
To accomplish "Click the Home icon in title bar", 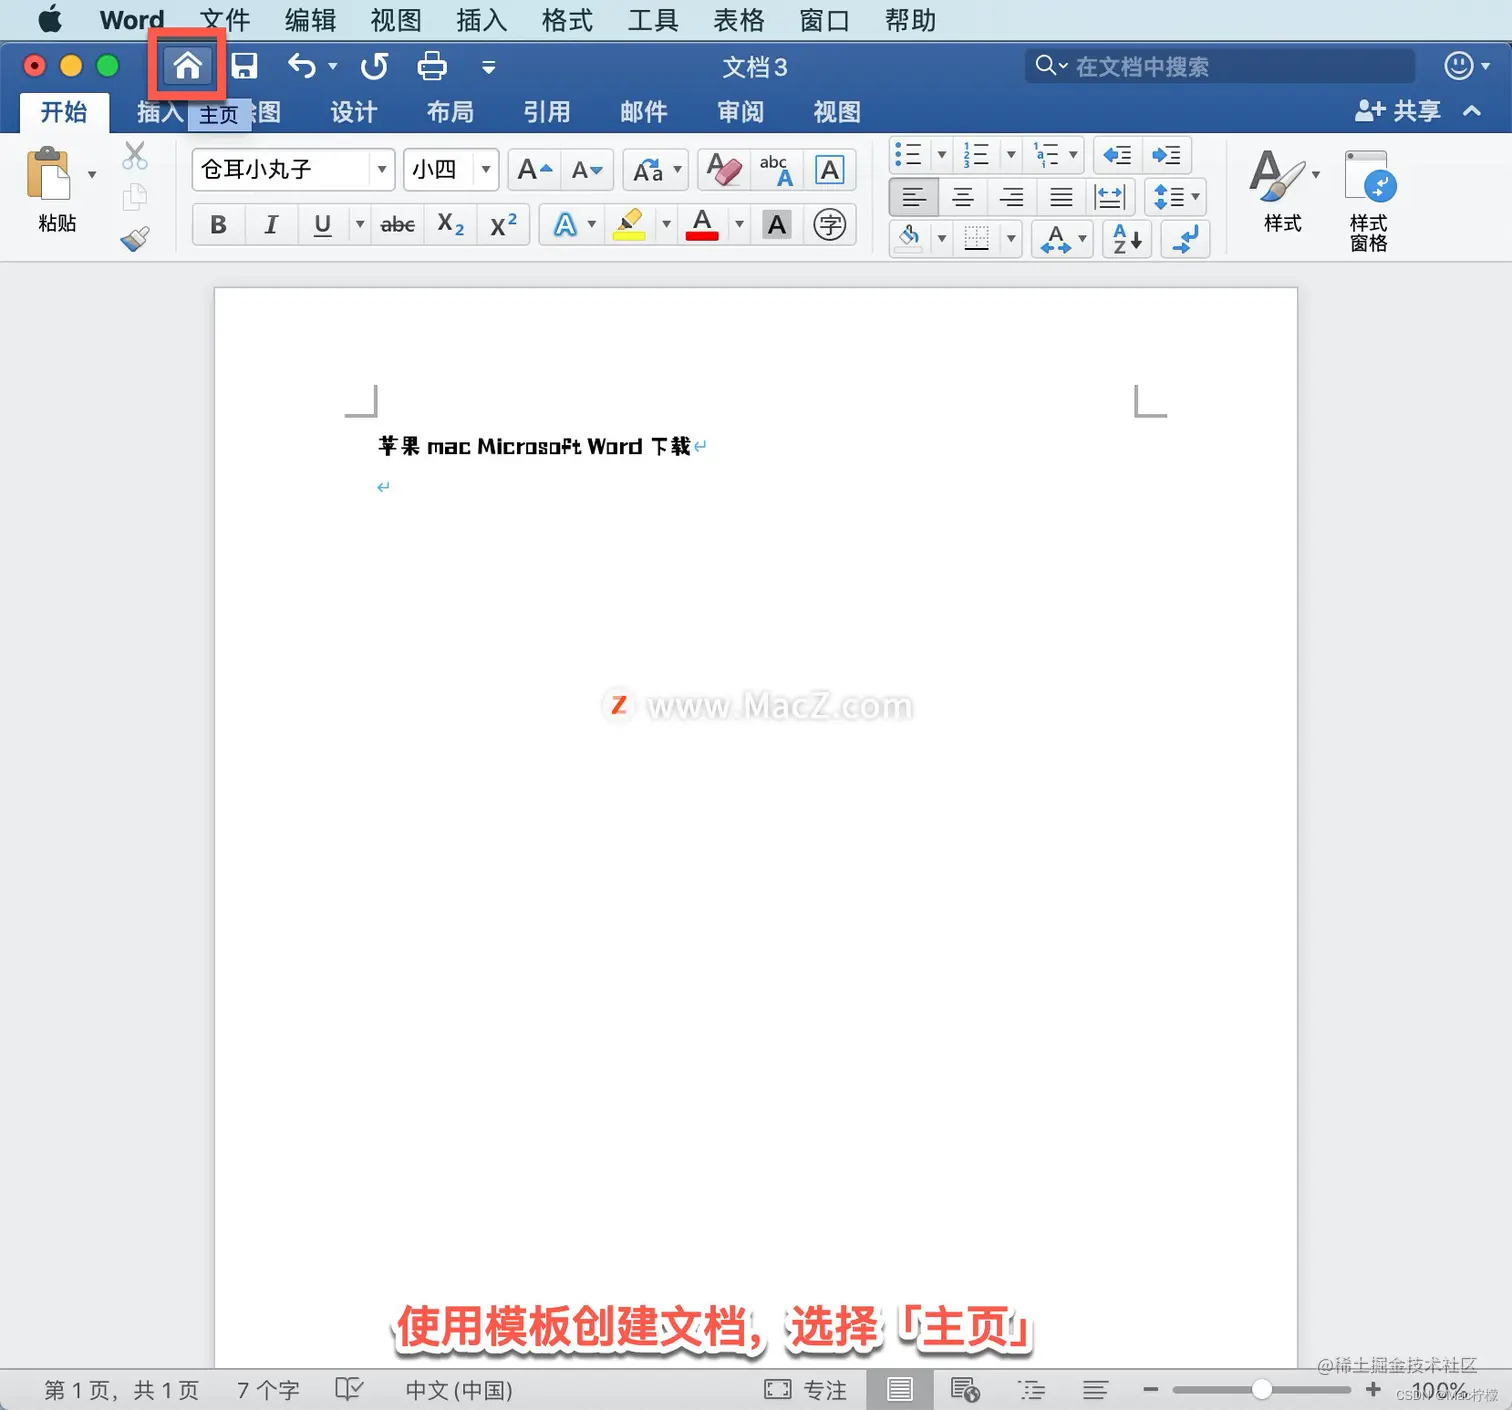I will pyautogui.click(x=187, y=66).
